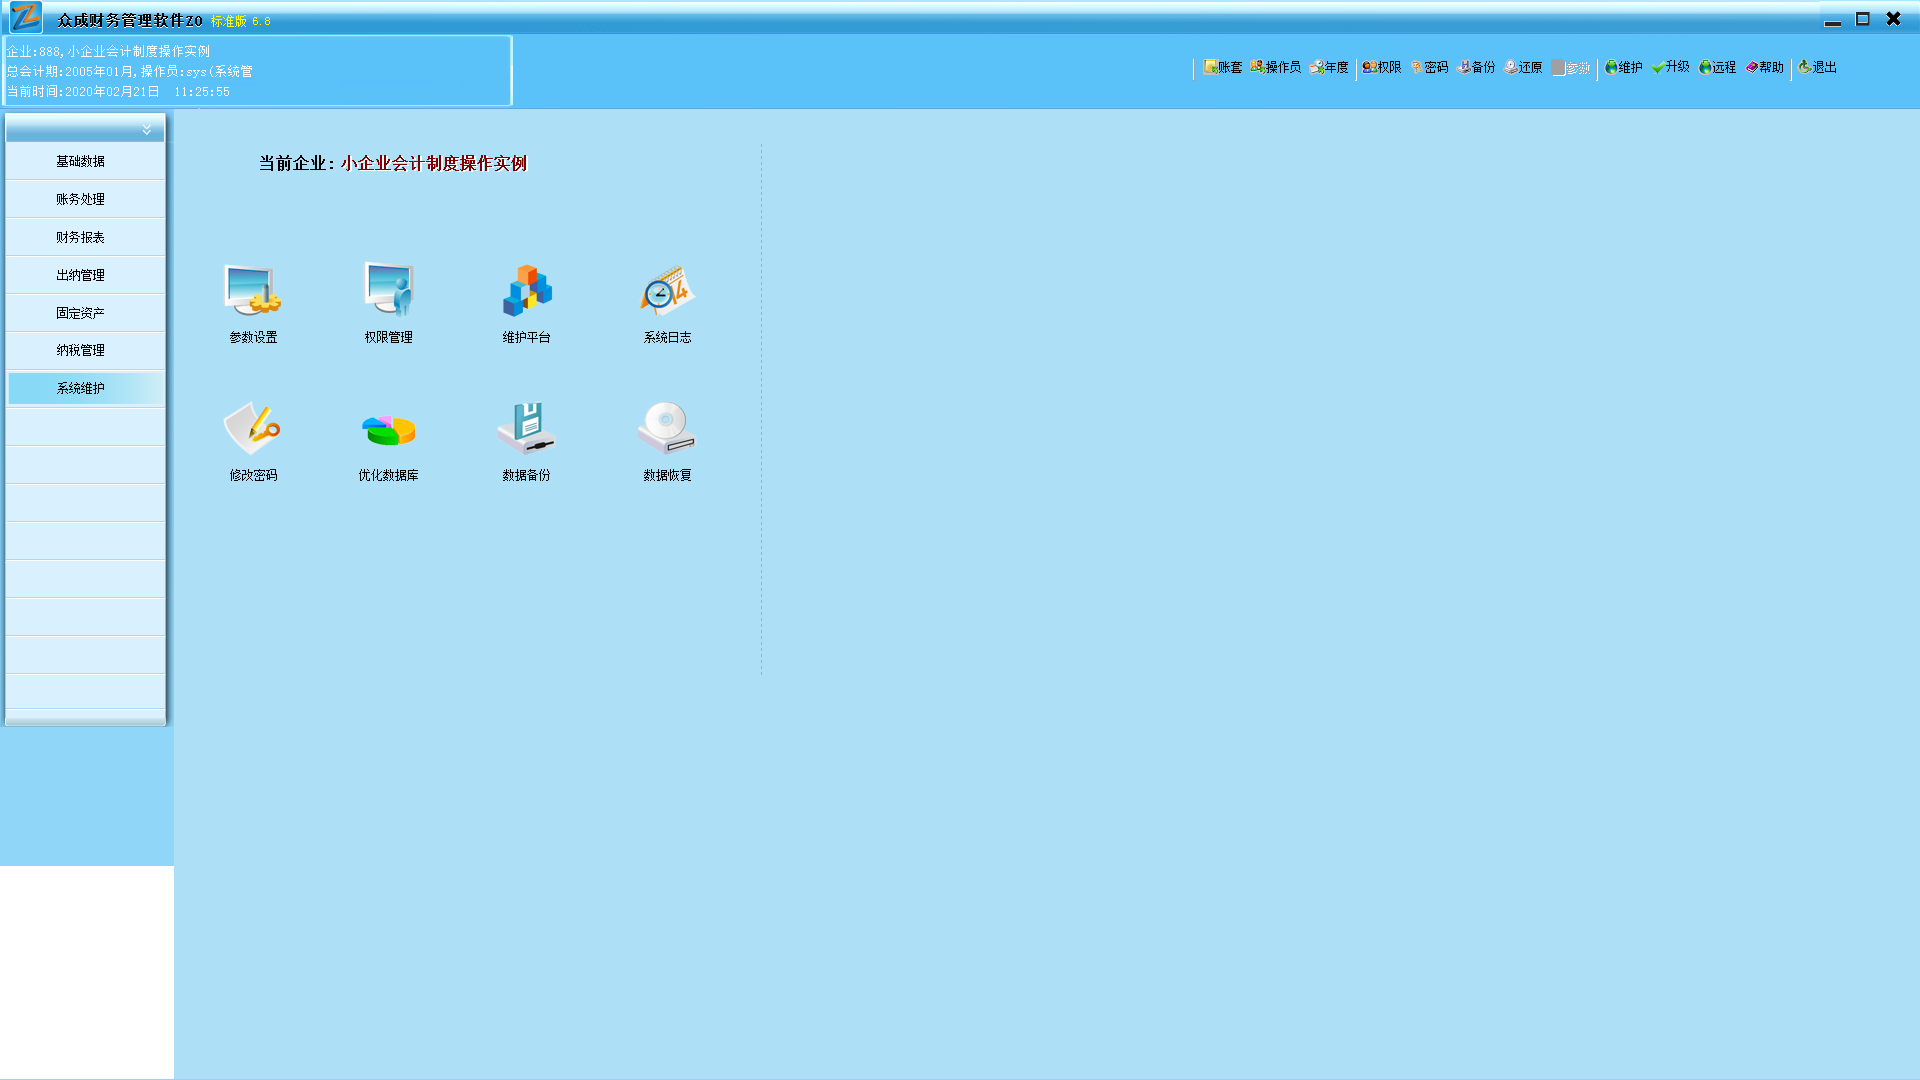Close the application window

(1893, 19)
